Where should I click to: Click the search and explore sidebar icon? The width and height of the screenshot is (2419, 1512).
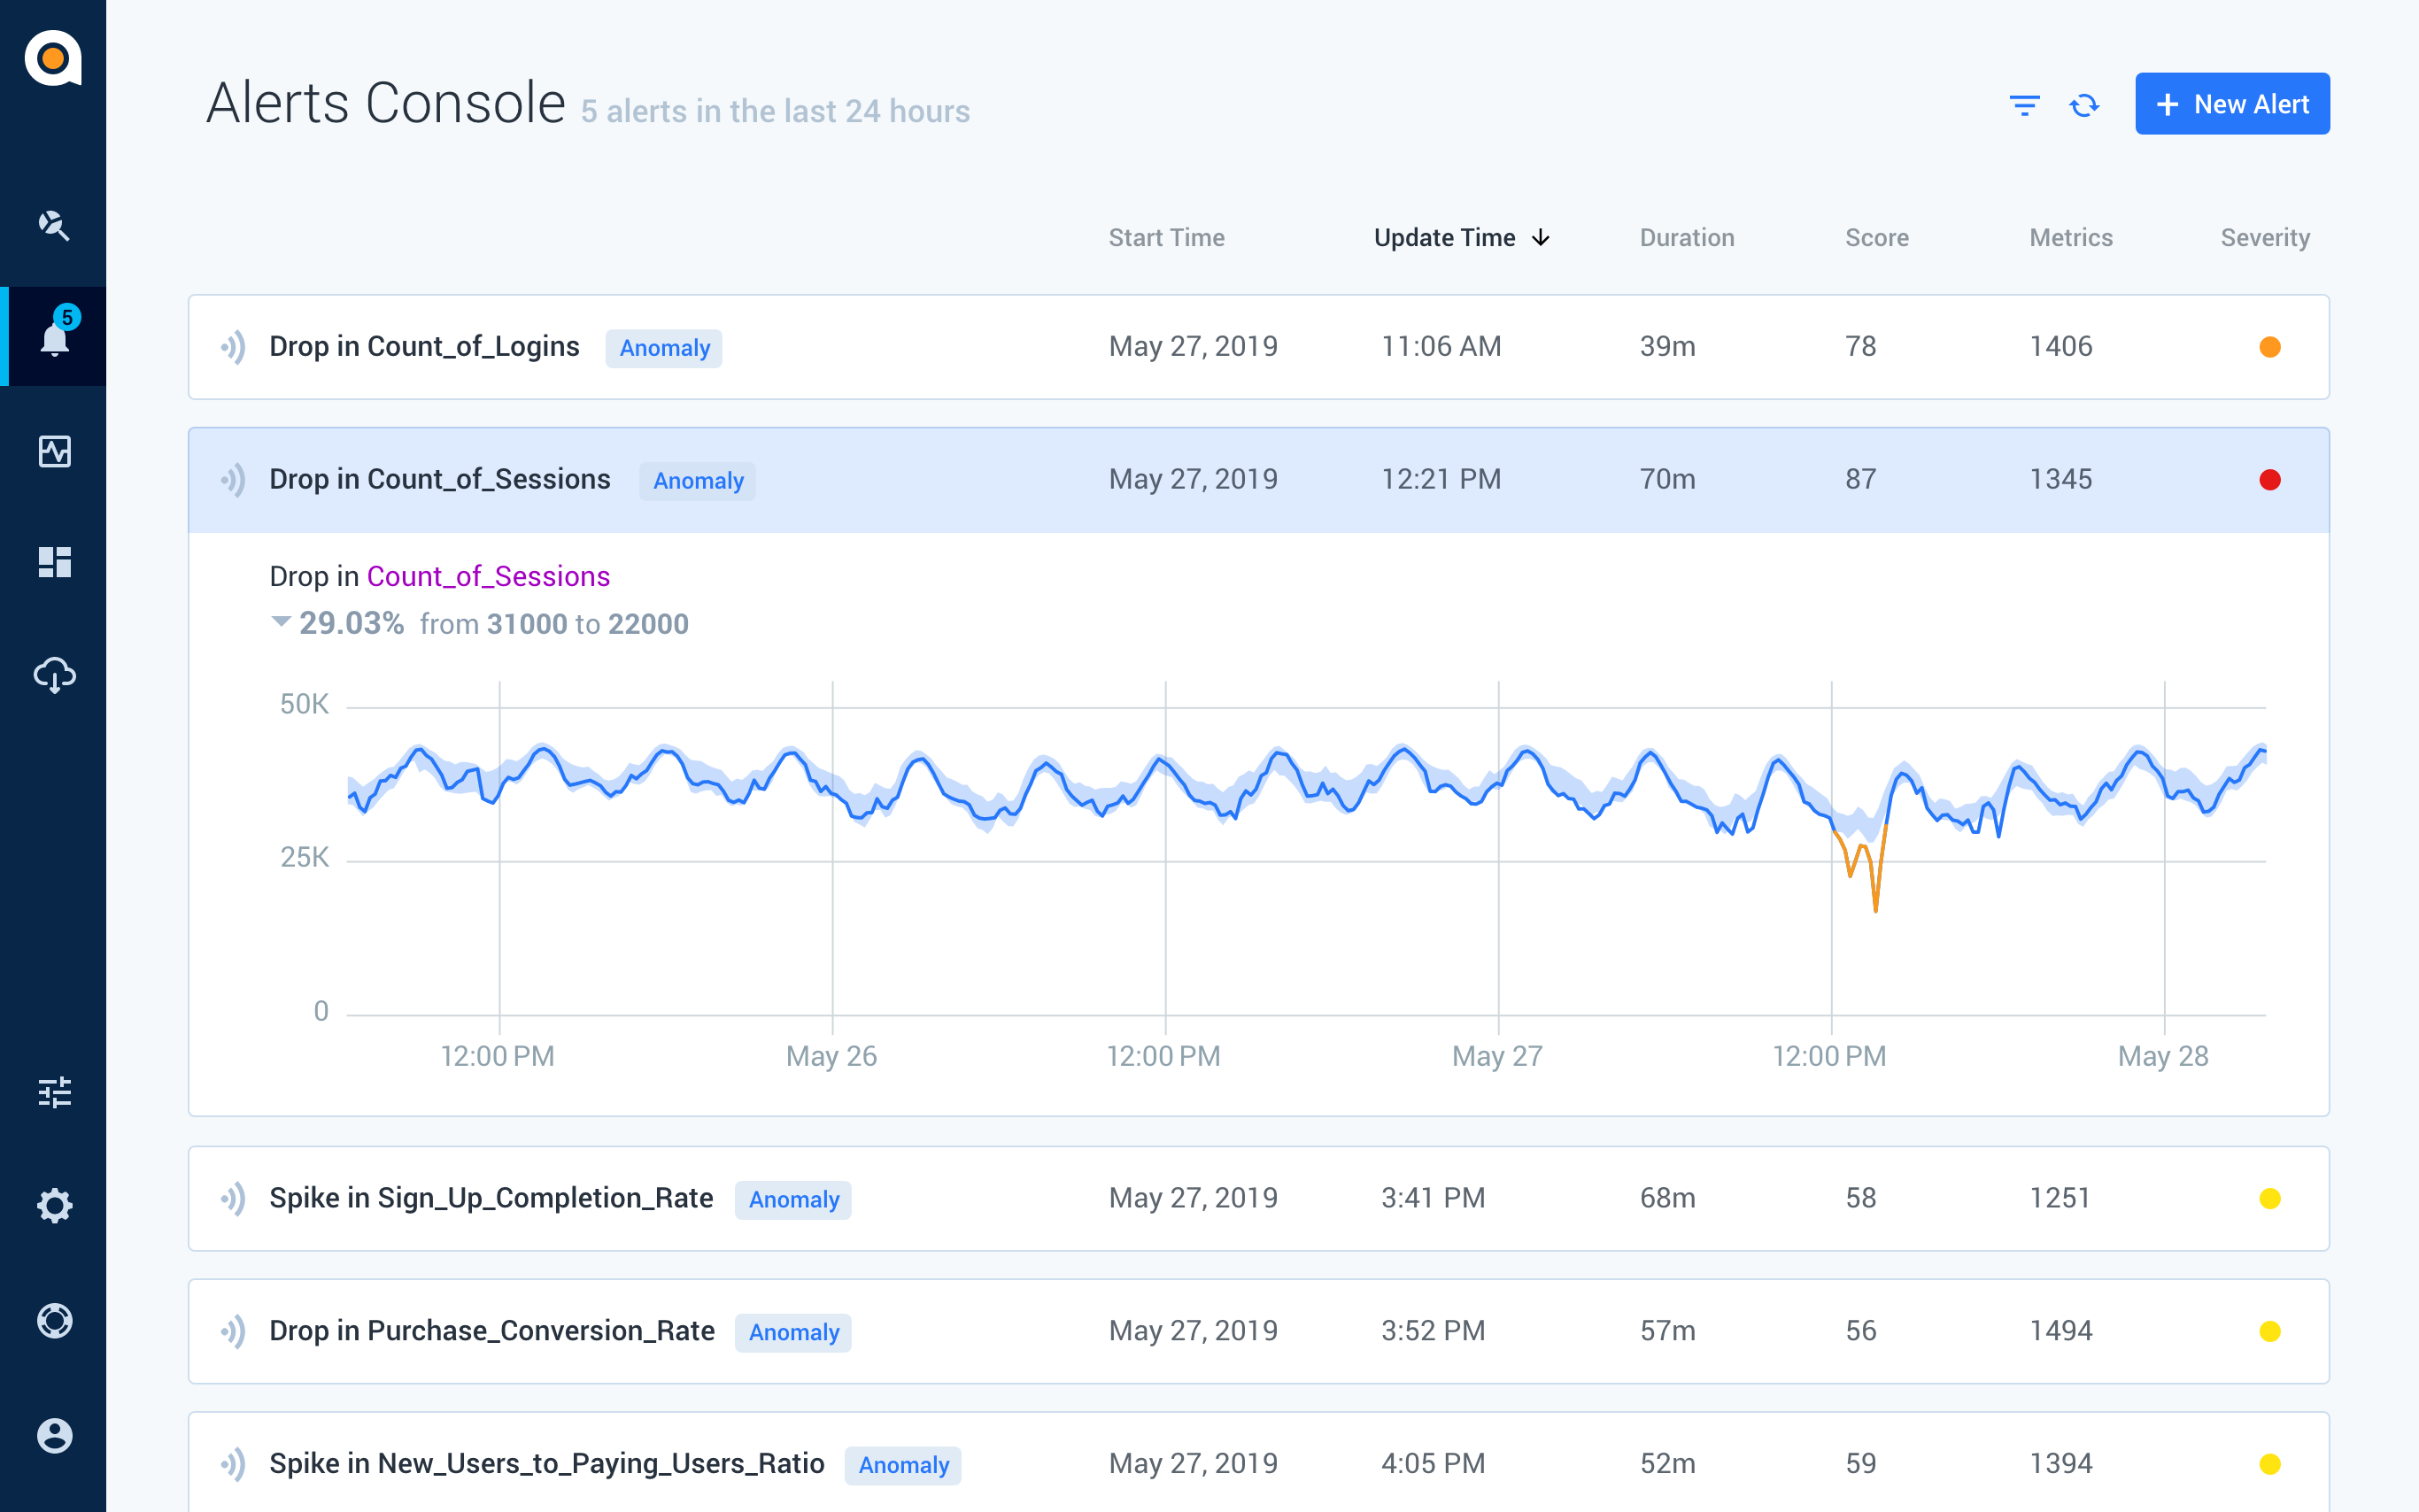[54, 225]
